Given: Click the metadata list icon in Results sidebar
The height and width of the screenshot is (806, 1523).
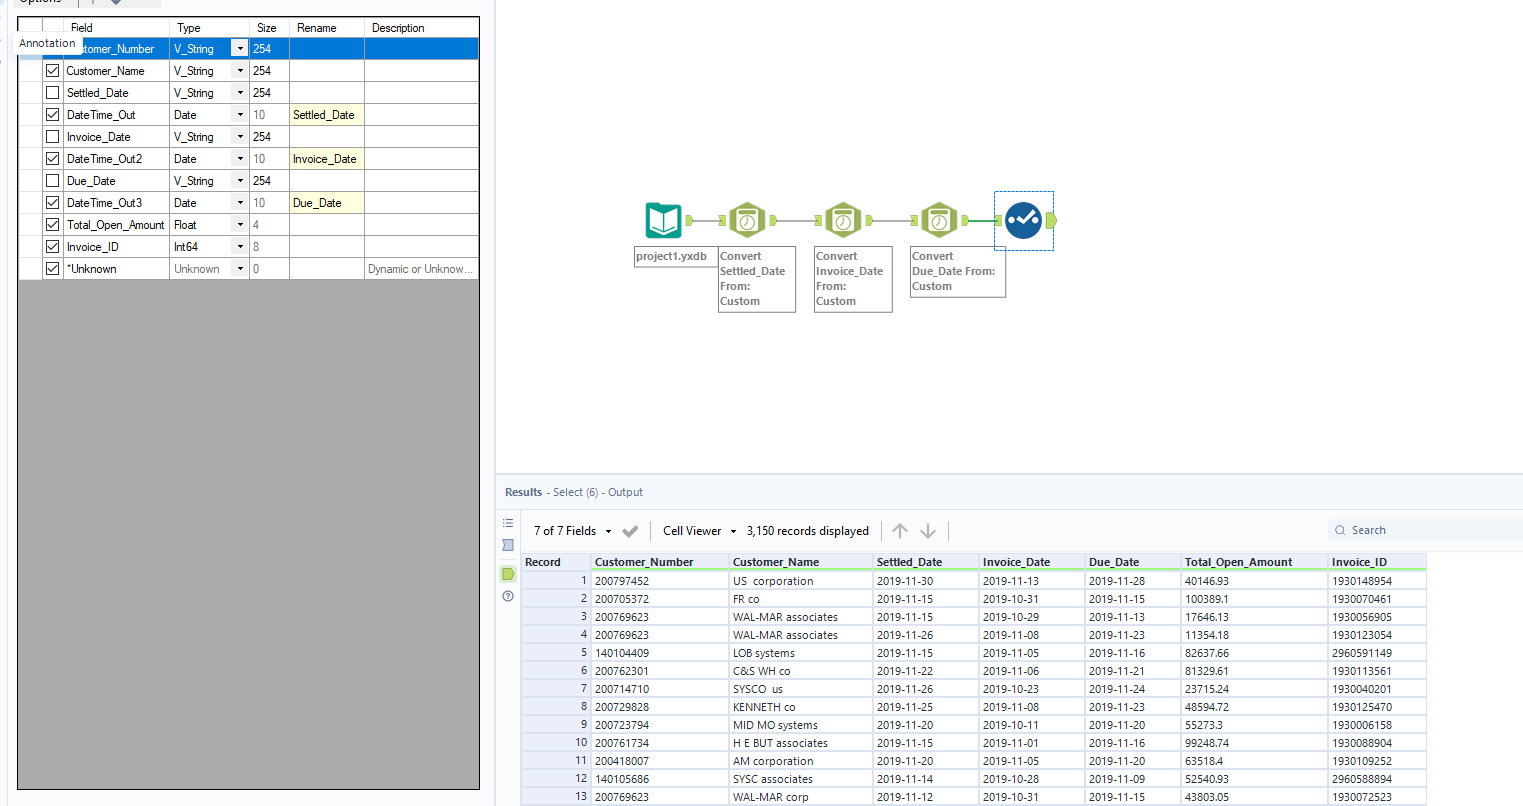Looking at the screenshot, I should pyautogui.click(x=508, y=522).
